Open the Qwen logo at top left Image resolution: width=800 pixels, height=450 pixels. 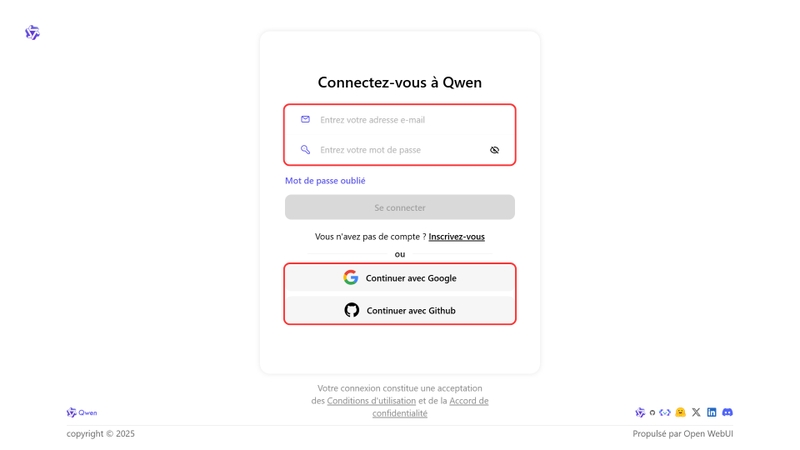pos(32,33)
